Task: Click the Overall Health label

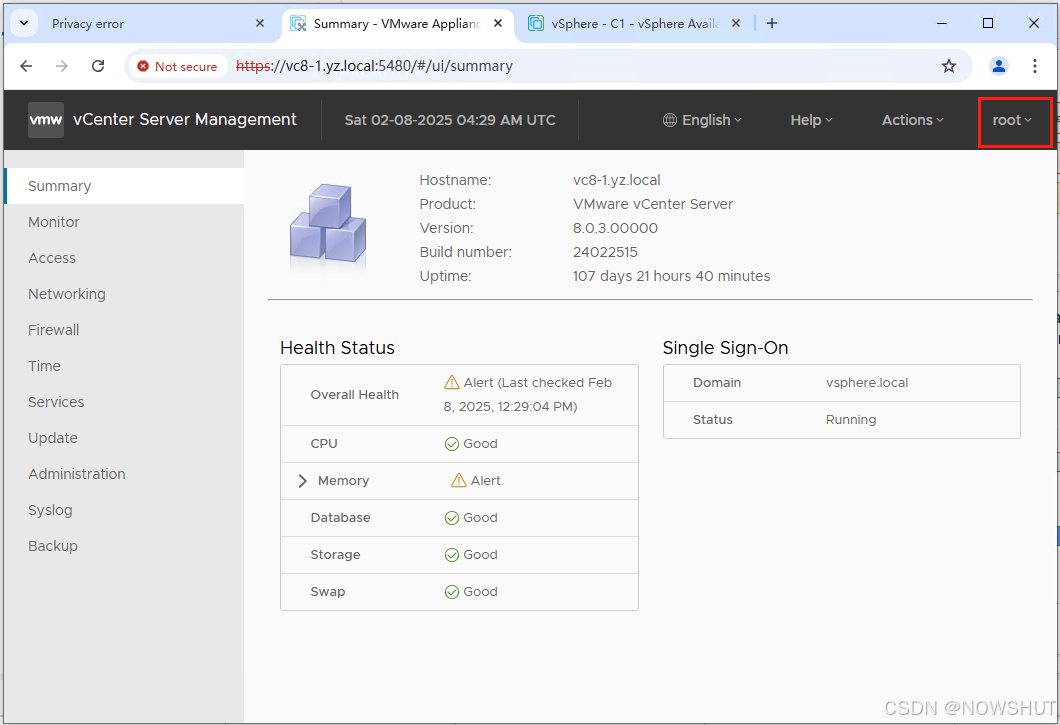Action: pyautogui.click(x=354, y=395)
